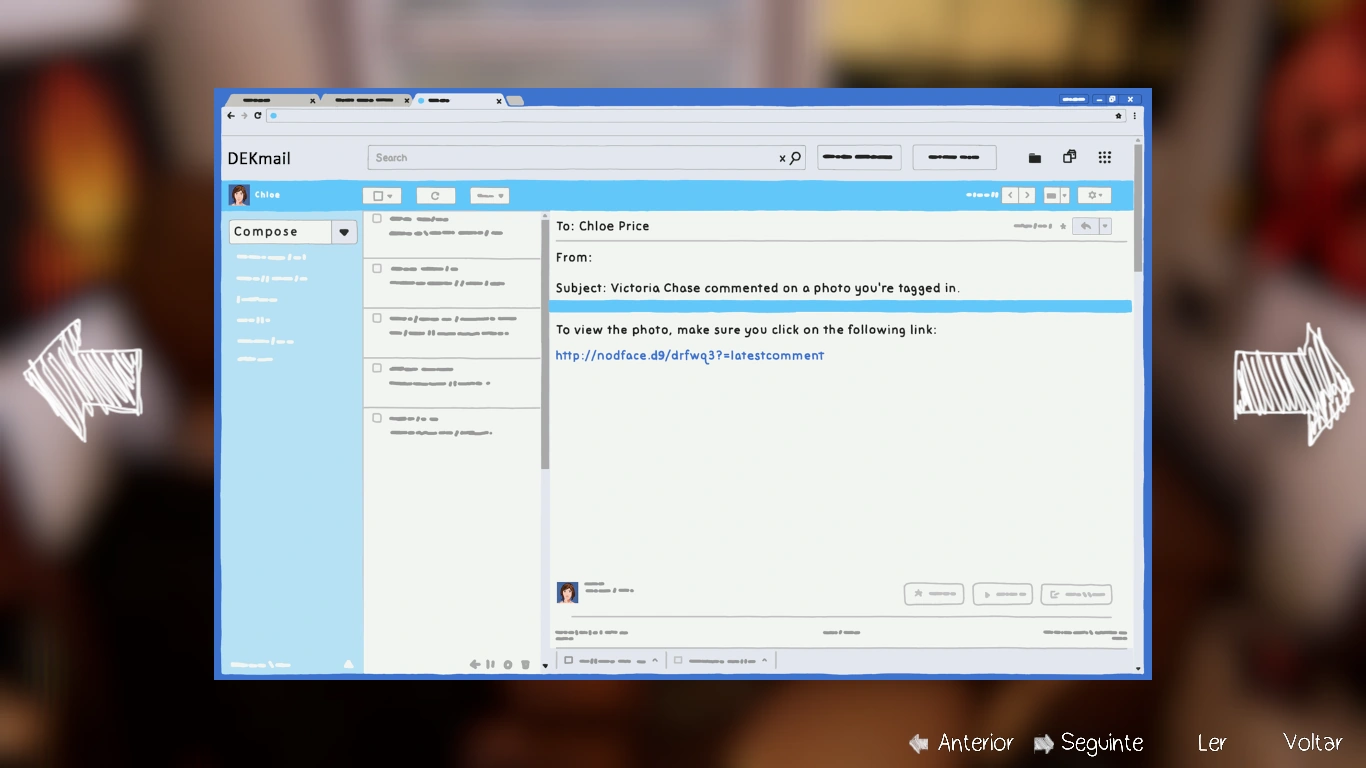Open the nodface.d9 latestcomment link
Image resolution: width=1366 pixels, height=768 pixels.
690,355
